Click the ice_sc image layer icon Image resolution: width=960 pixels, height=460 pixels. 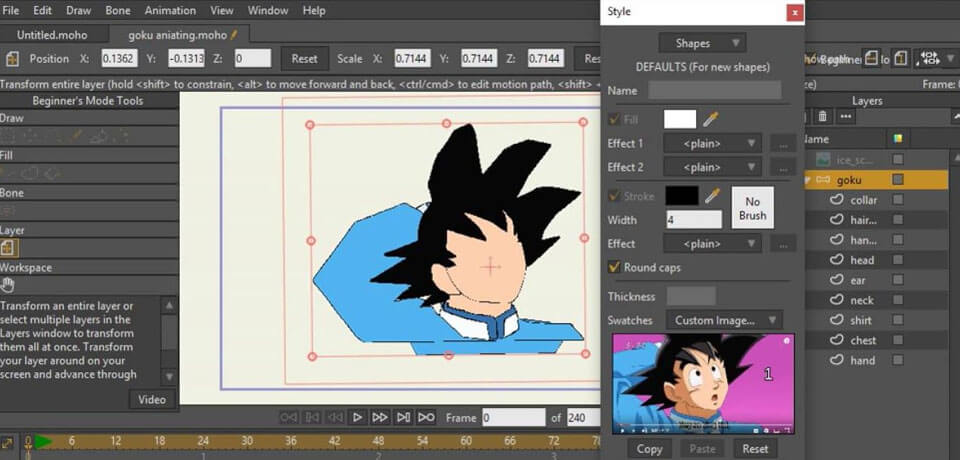point(823,159)
